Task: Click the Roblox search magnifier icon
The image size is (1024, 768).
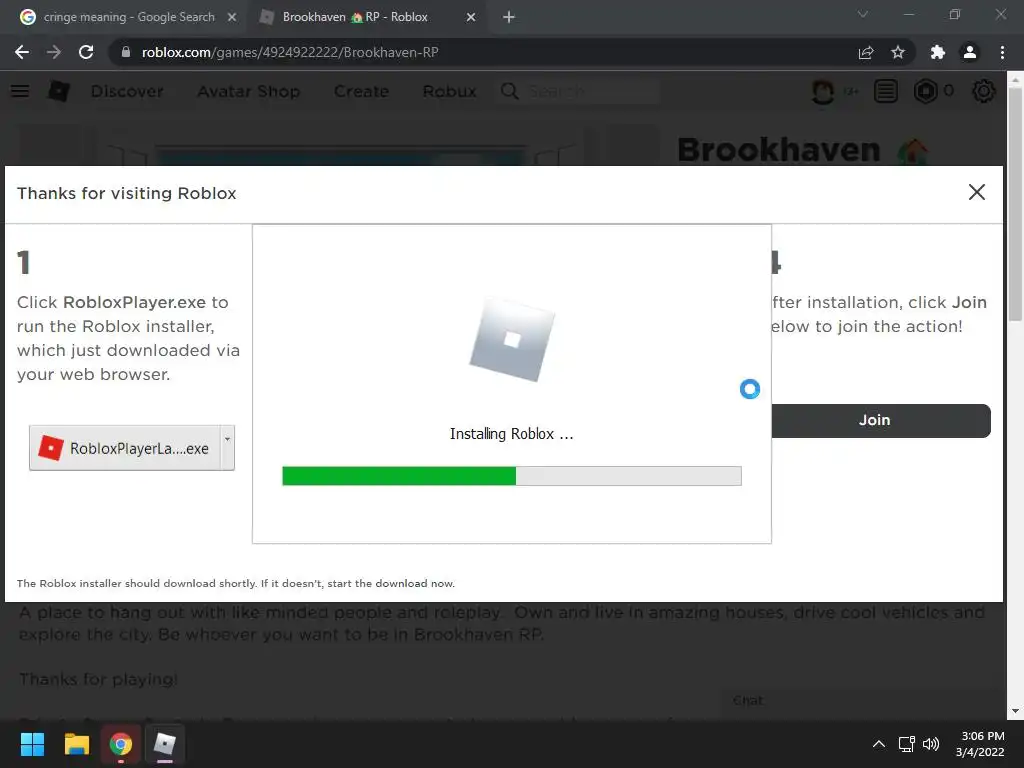Action: pos(509,91)
